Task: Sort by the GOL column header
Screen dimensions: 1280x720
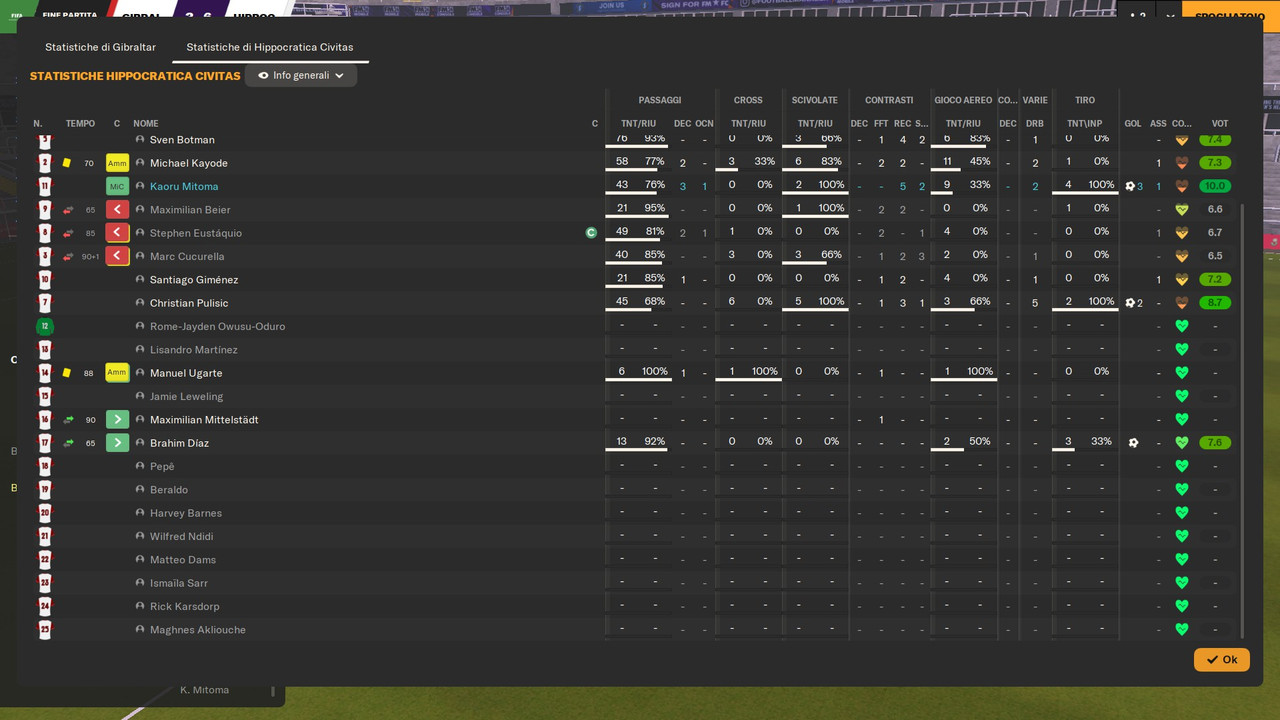Action: point(1133,124)
